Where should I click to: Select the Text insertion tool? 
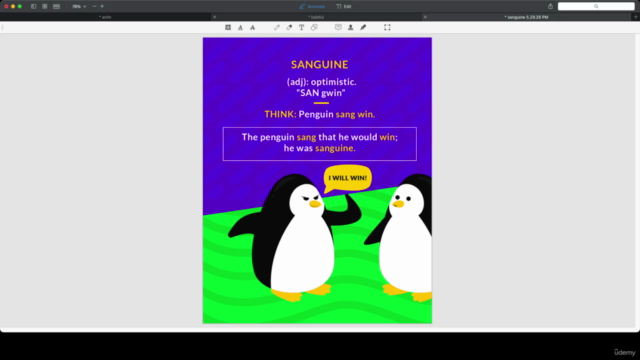301,27
